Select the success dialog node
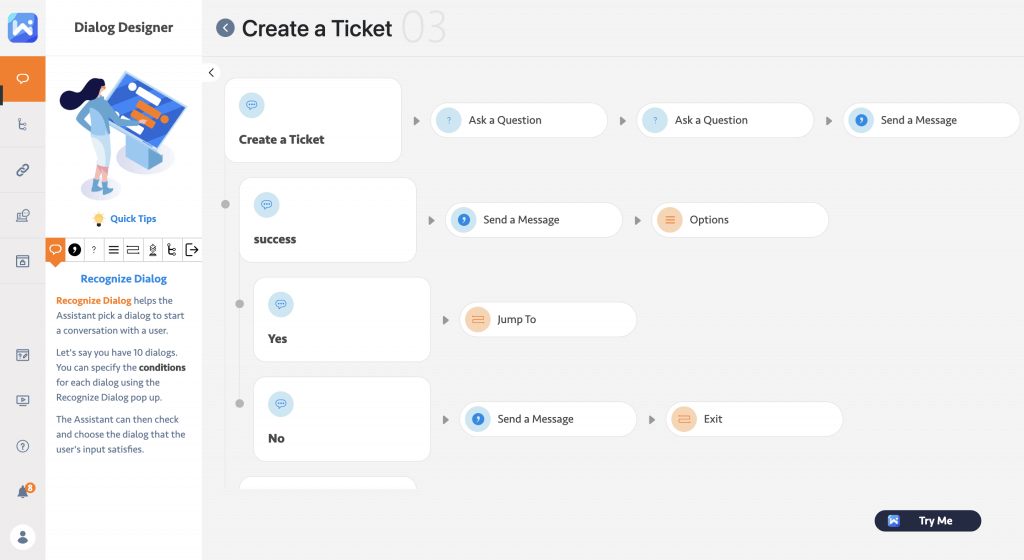Viewport: 1024px width, 560px height. [x=328, y=220]
